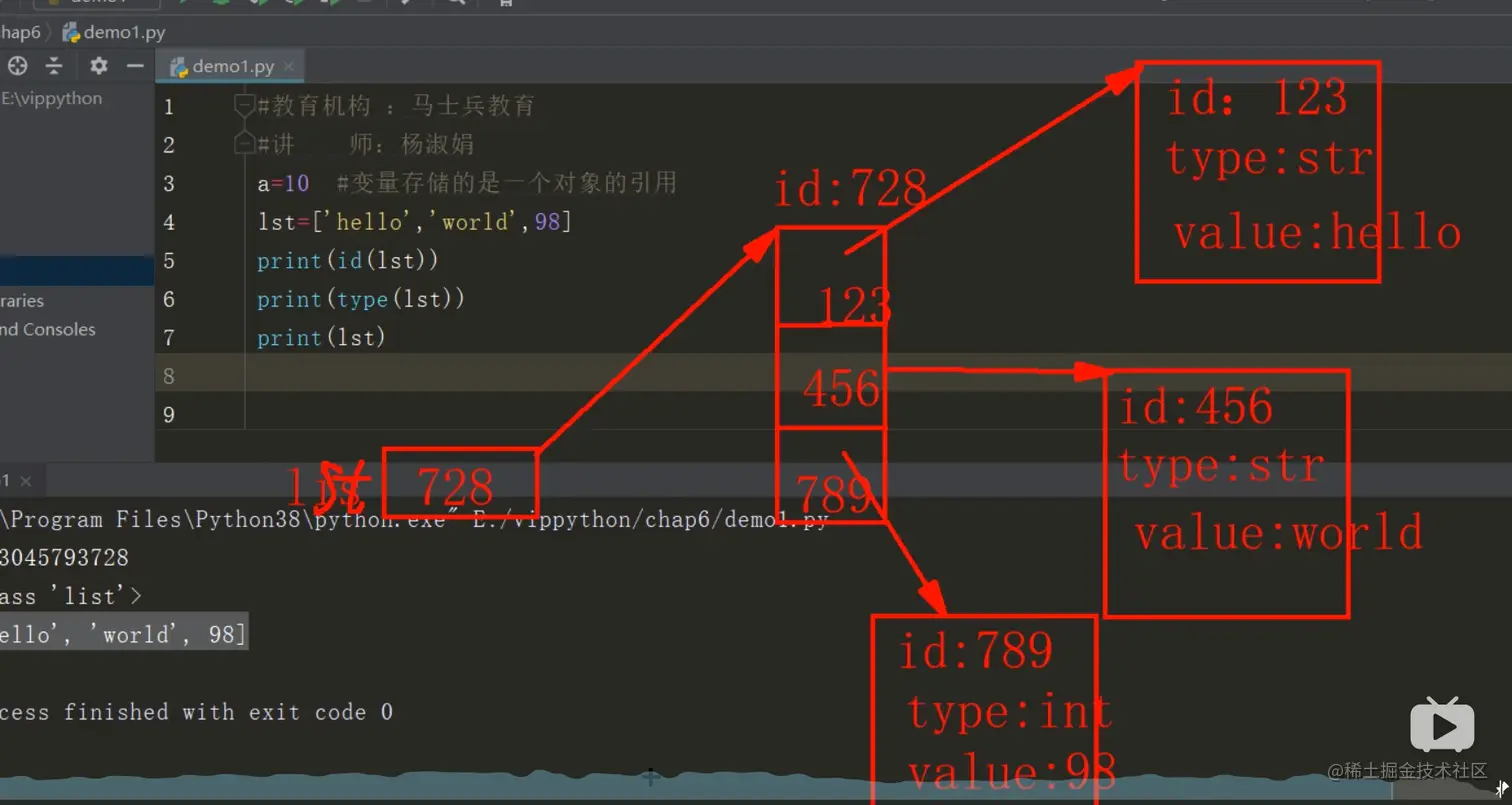Click 'finished with exit code 0' message
Image resolution: width=1512 pixels, height=805 pixels.
pos(228,712)
